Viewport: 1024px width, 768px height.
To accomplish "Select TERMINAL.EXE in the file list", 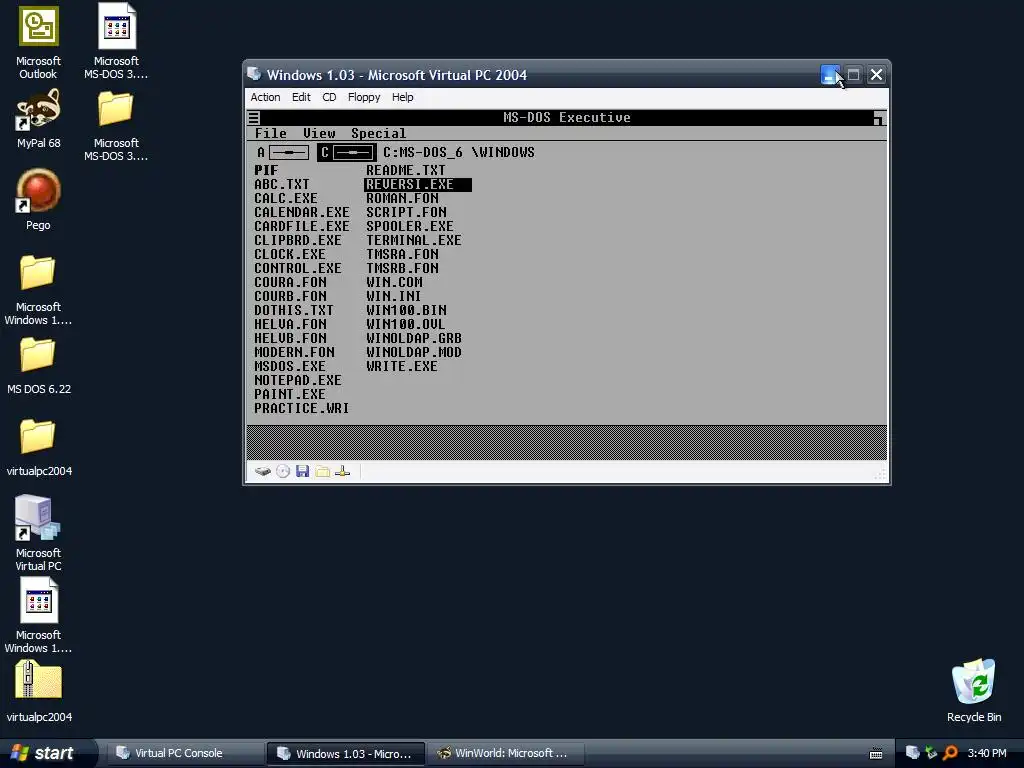I will (413, 240).
